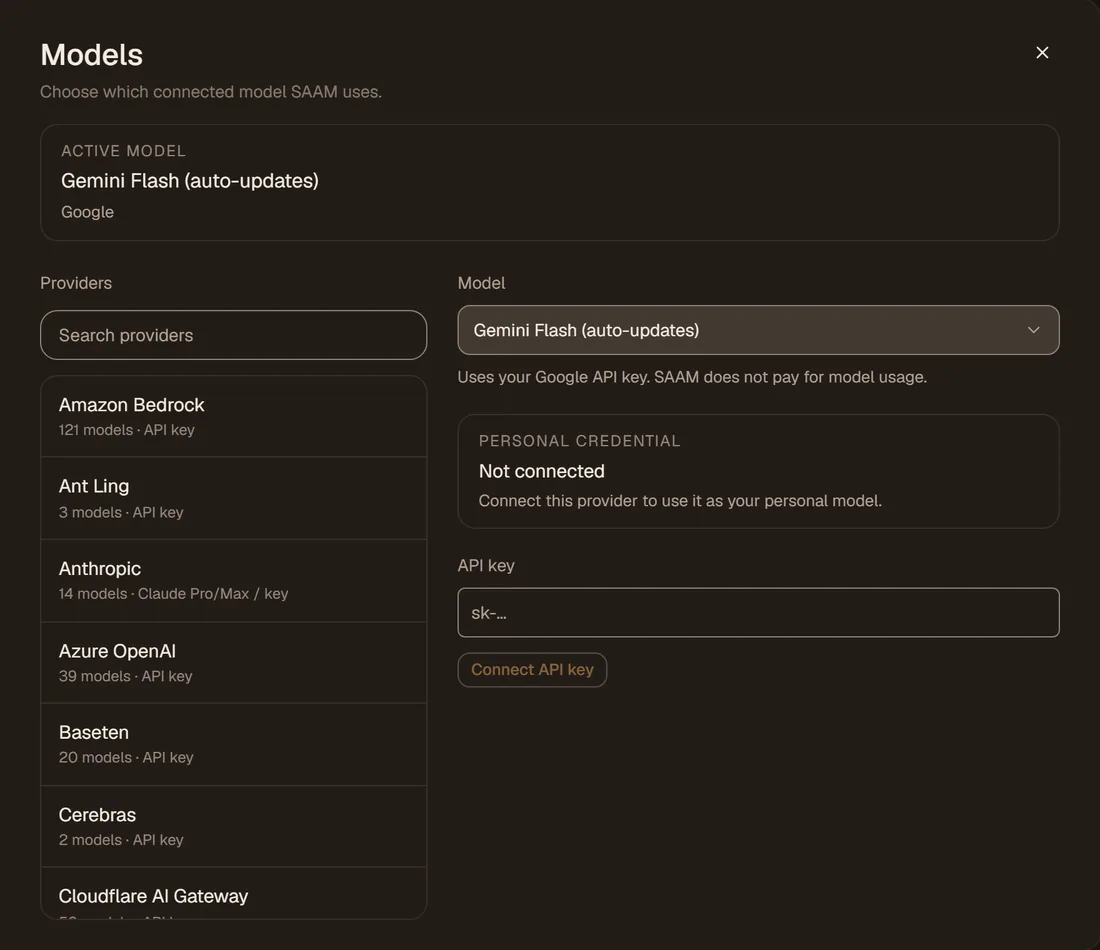The height and width of the screenshot is (950, 1100).
Task: Click the Search providers field
Action: pos(234,335)
